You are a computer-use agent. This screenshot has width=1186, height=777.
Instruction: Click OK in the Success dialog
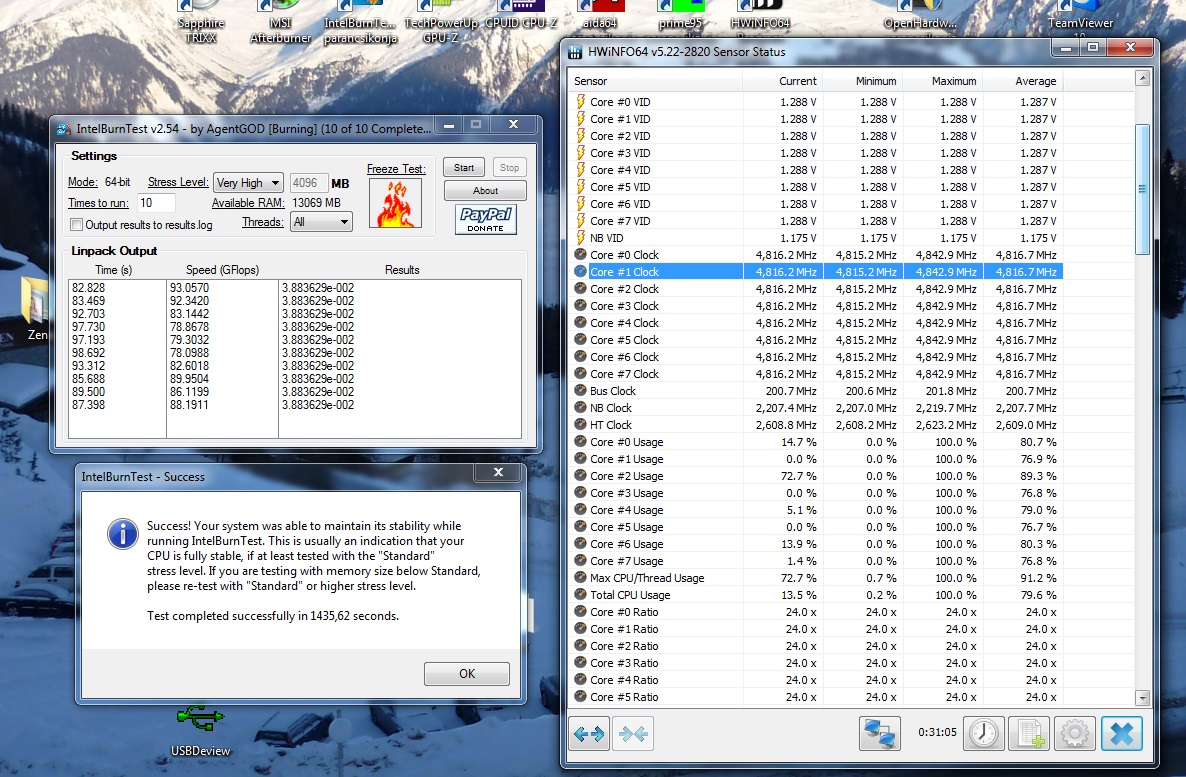[467, 673]
